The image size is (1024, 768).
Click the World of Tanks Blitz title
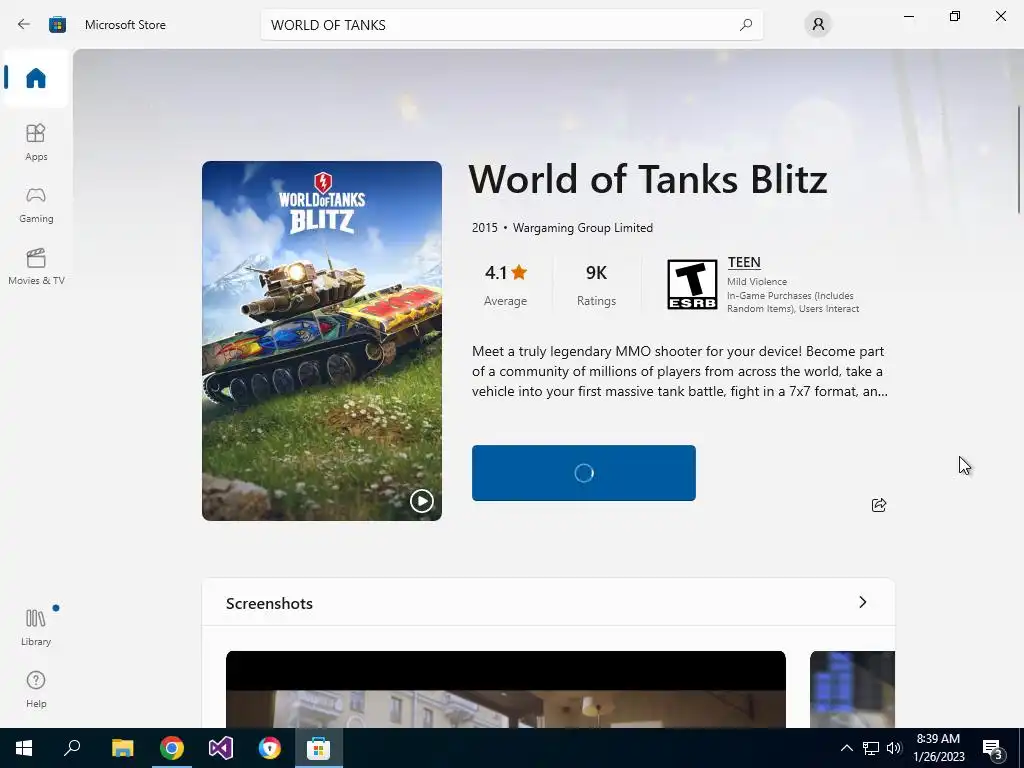click(x=648, y=179)
